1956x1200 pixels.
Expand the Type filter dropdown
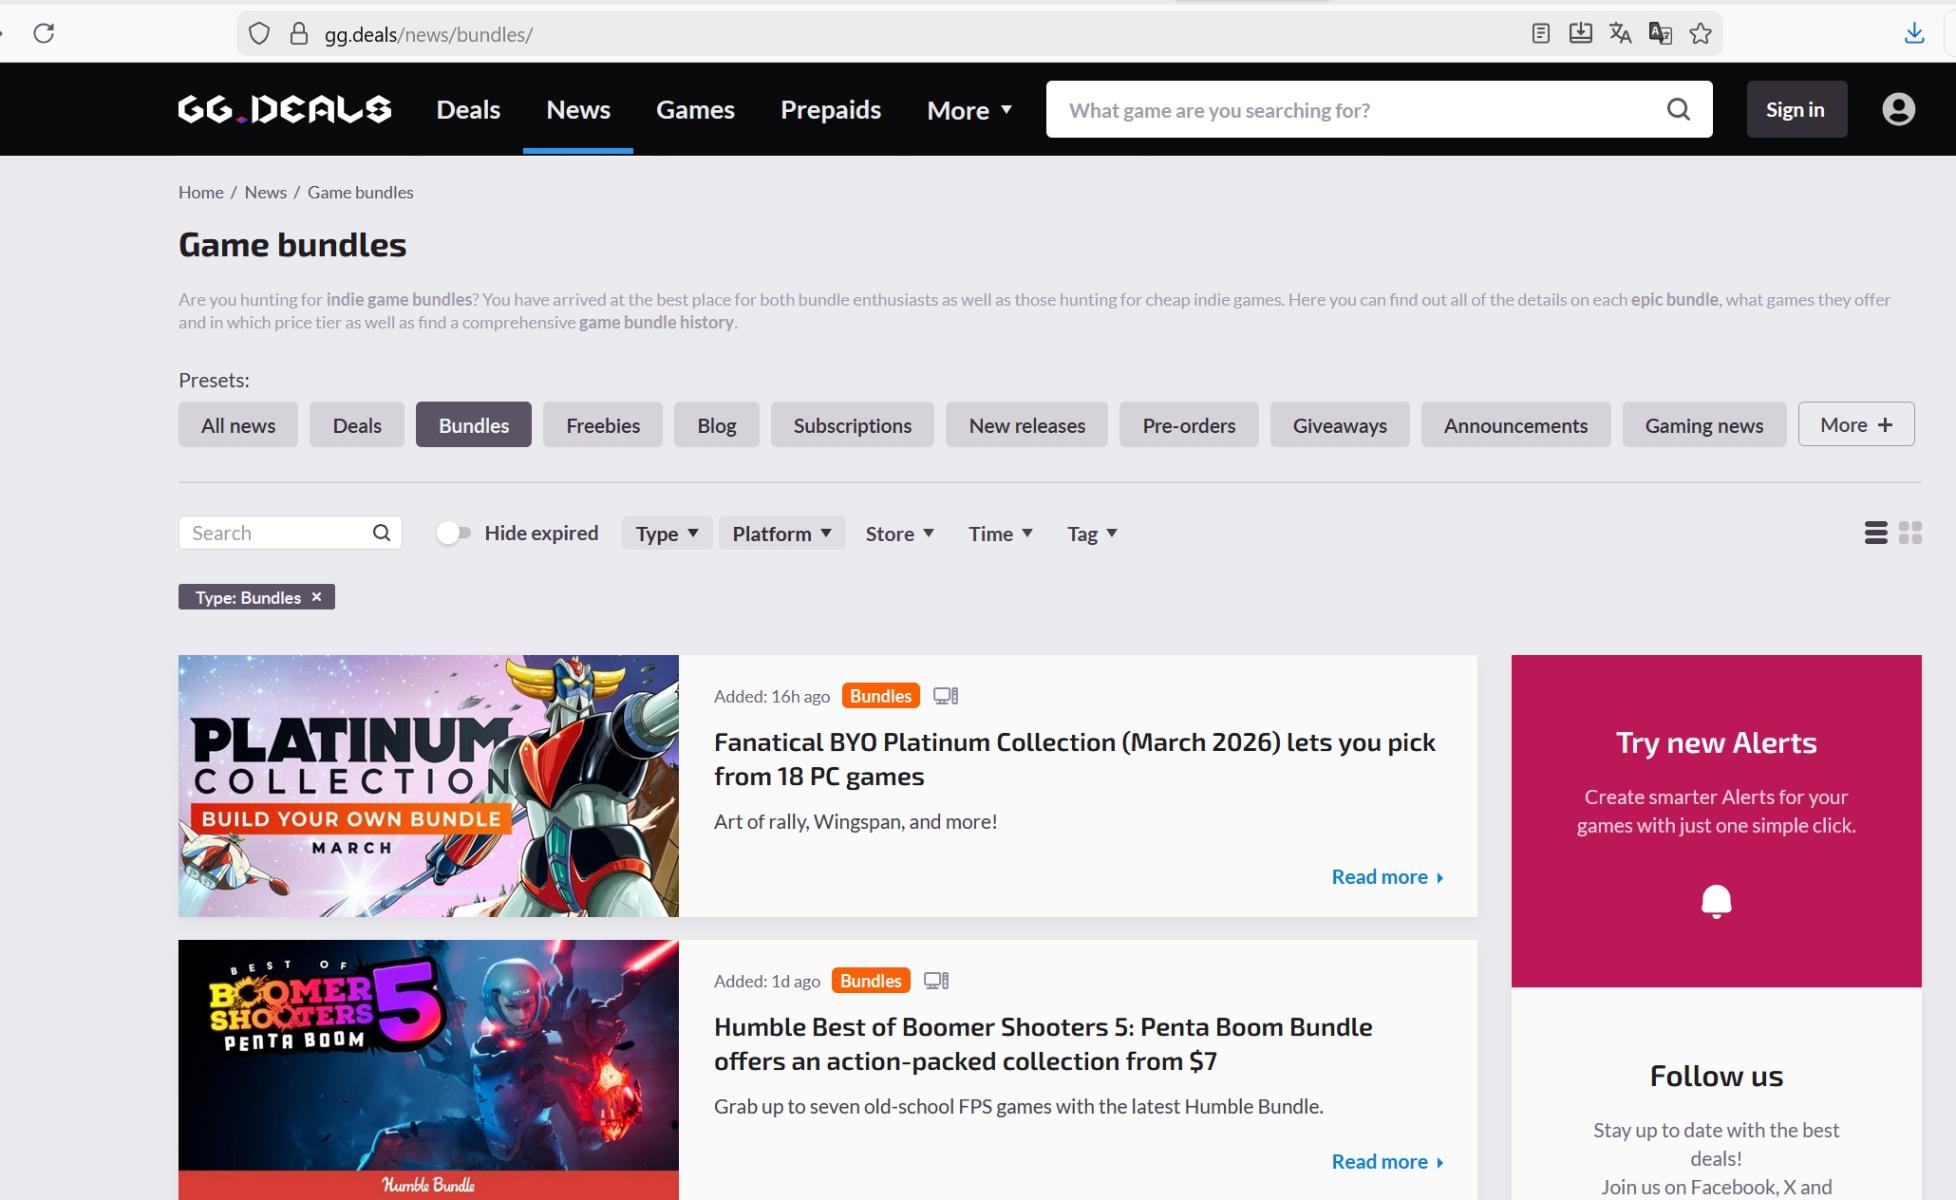[x=667, y=533]
